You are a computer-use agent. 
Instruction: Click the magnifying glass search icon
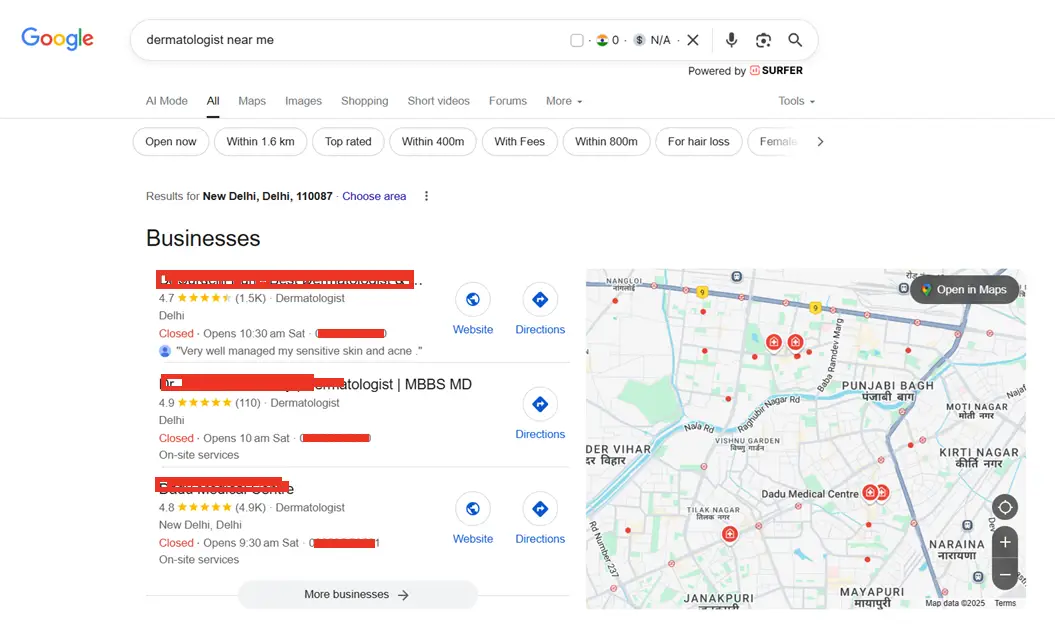click(x=795, y=40)
